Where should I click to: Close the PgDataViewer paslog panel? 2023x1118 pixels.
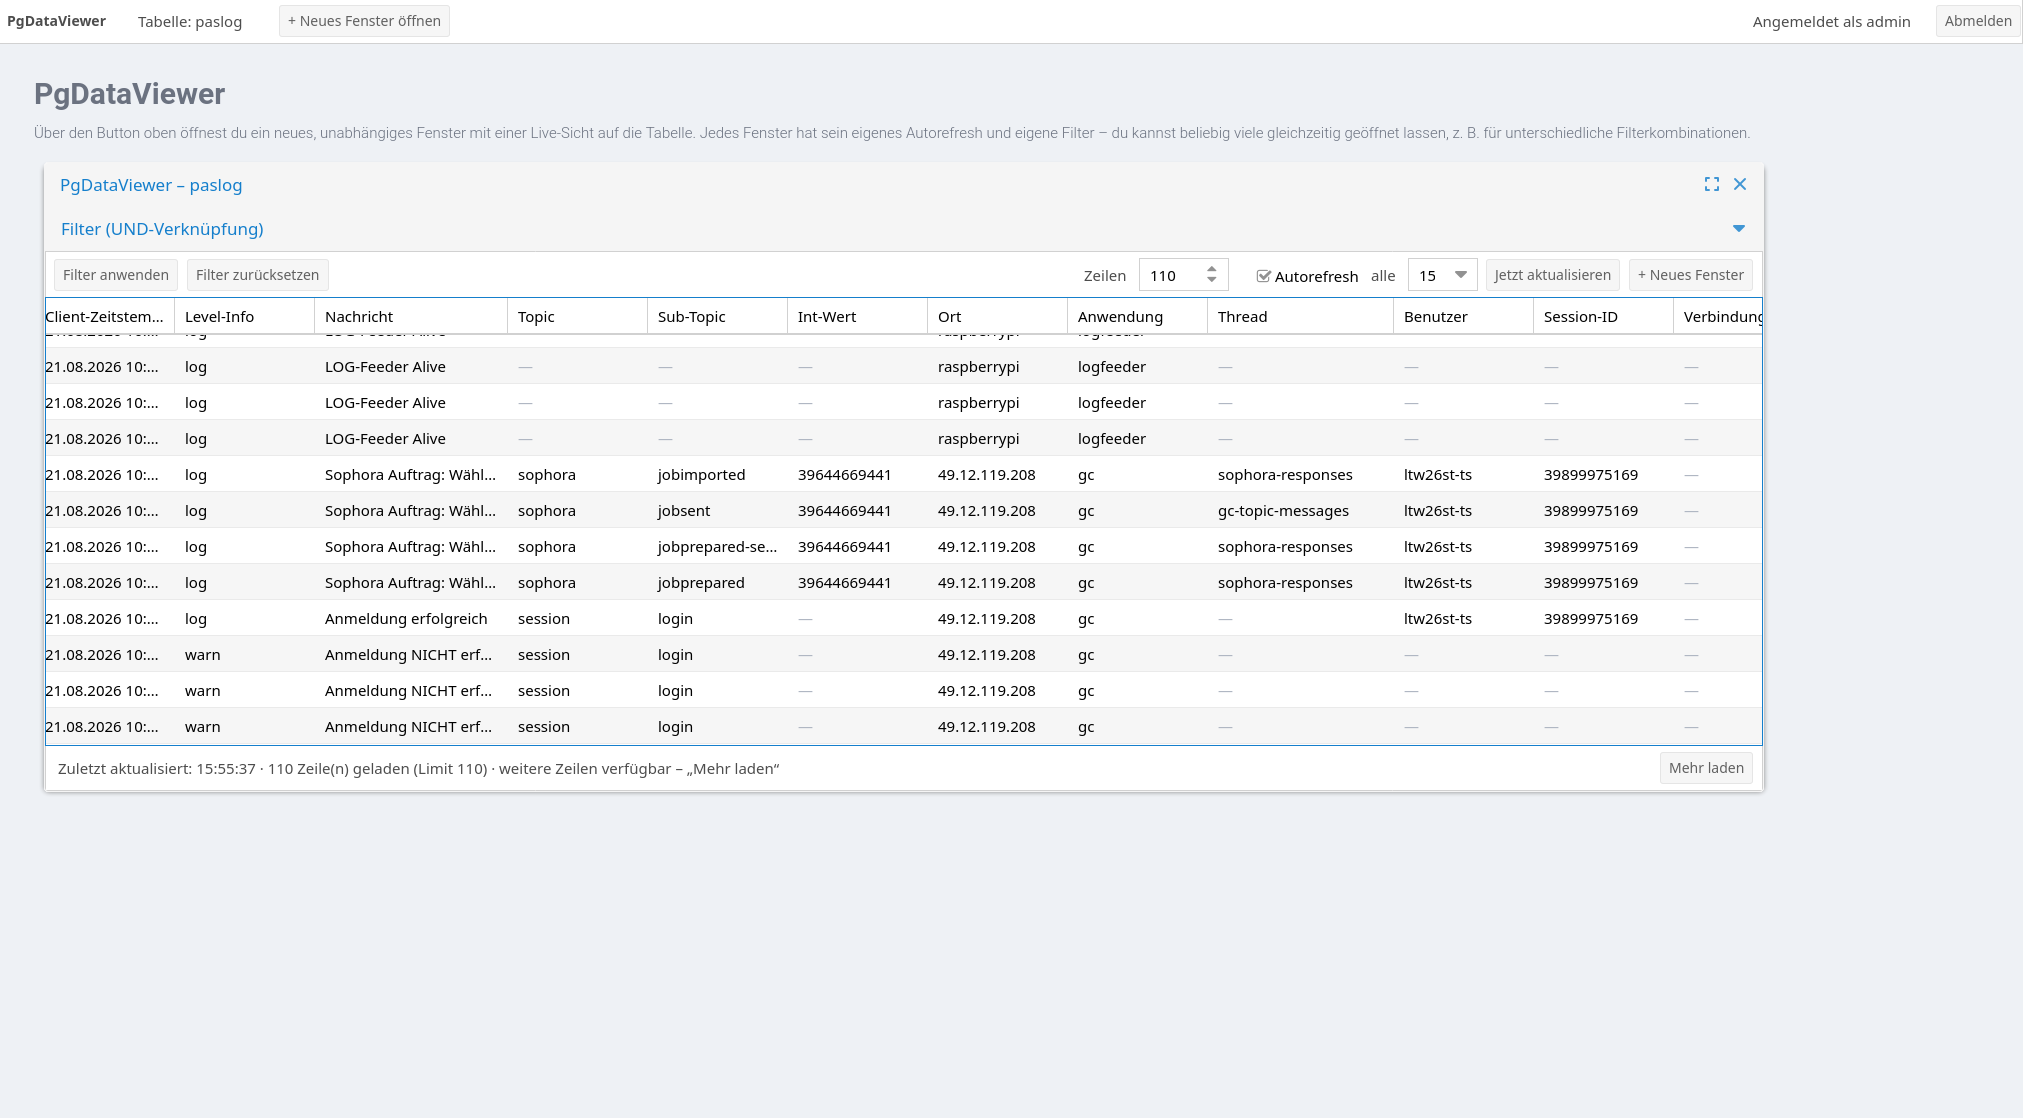[x=1740, y=184]
